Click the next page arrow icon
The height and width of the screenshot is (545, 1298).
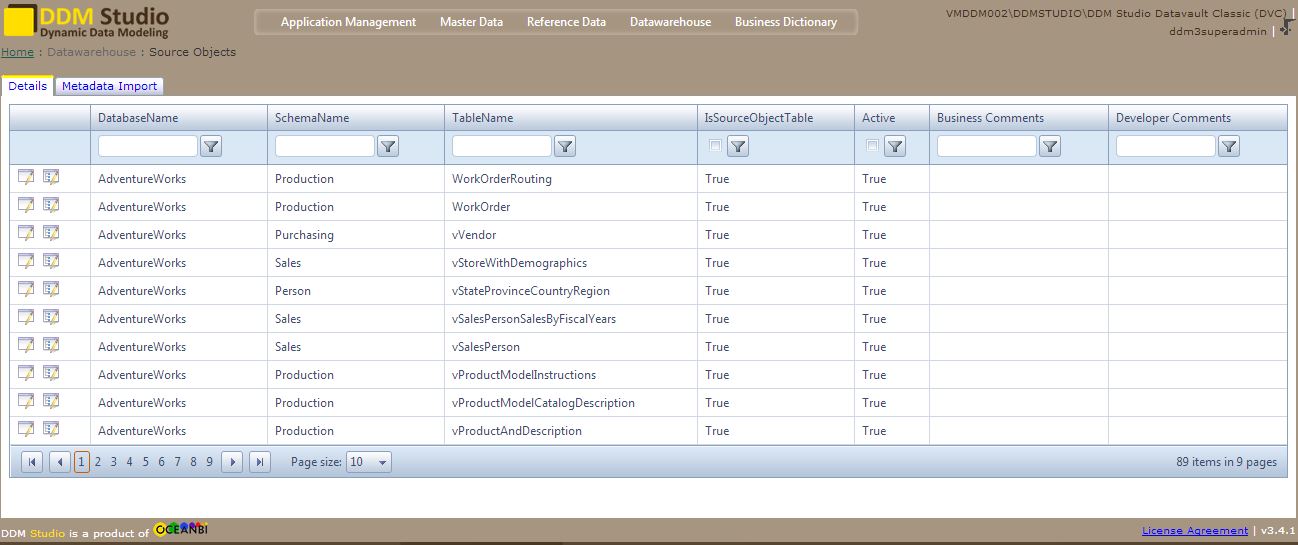[x=232, y=462]
